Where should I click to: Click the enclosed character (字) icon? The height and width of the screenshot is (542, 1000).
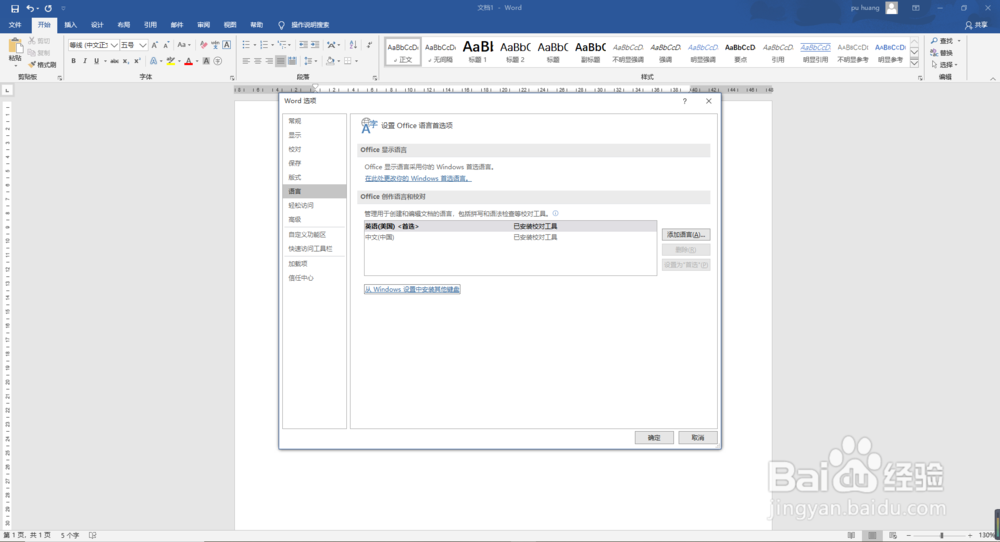click(x=217, y=61)
